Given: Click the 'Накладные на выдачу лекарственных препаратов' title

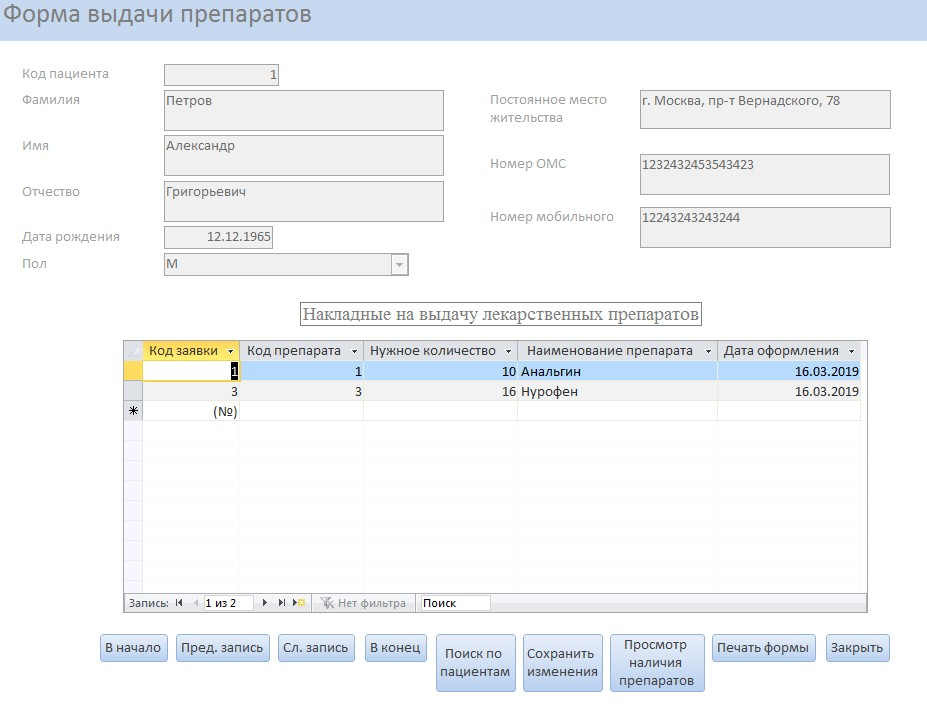Looking at the screenshot, I should [x=501, y=314].
